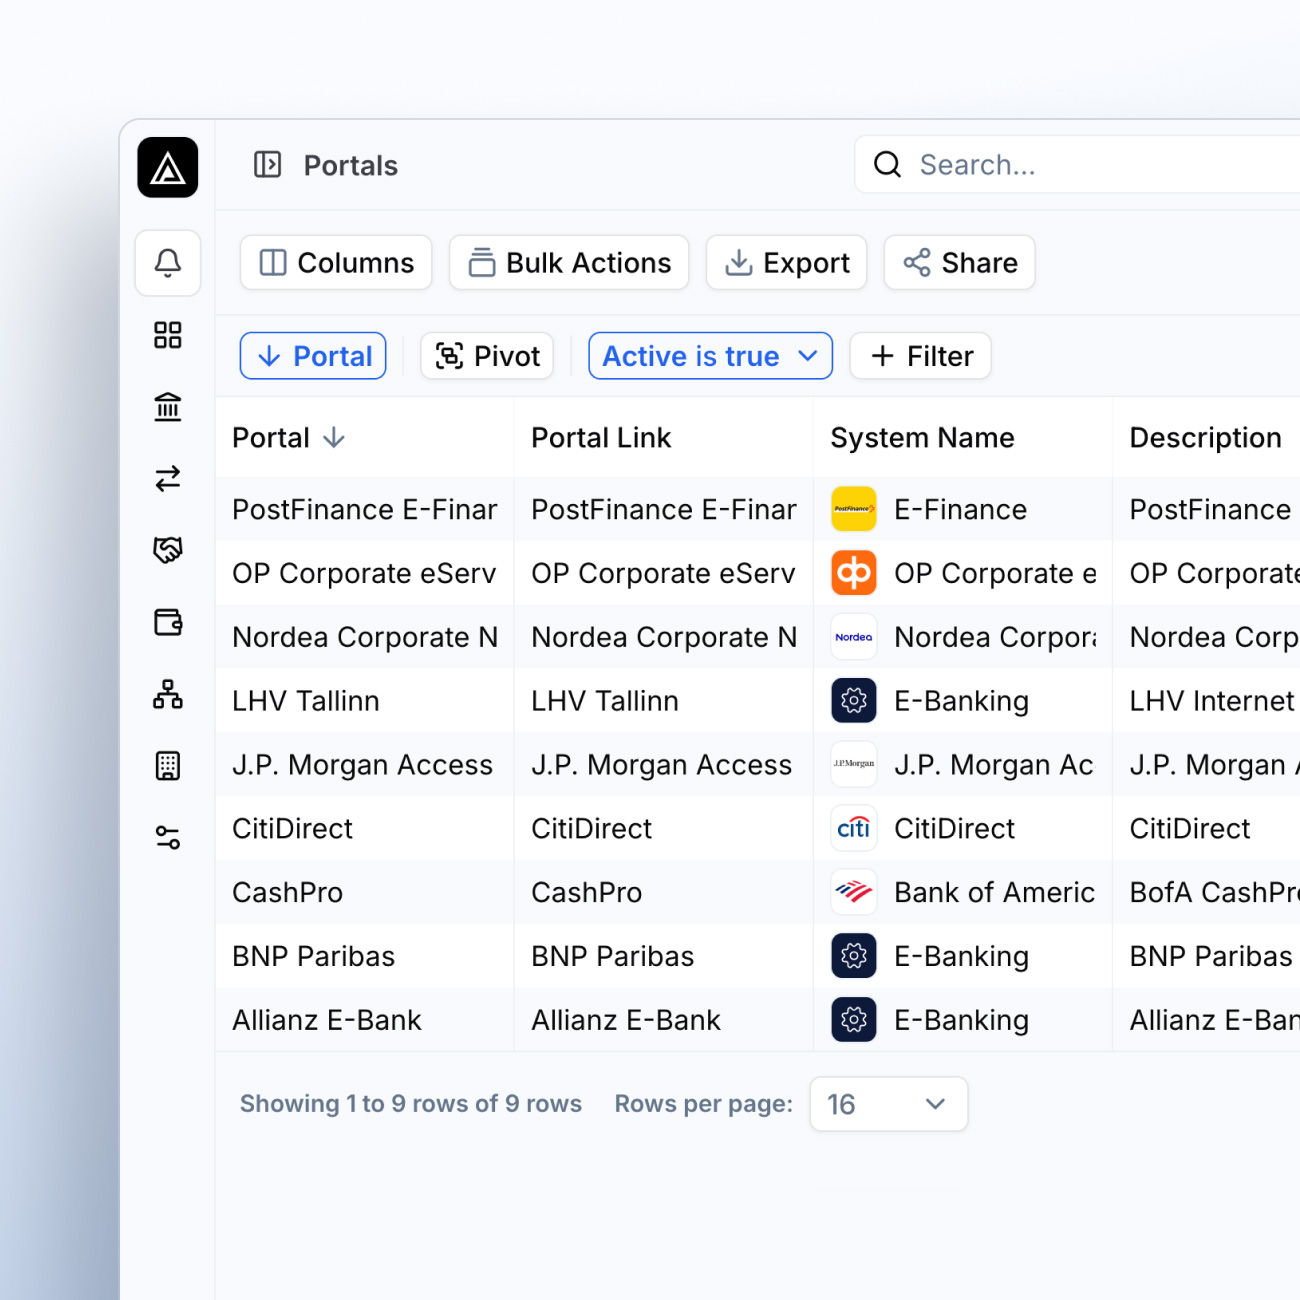Open the Bulk Actions menu
Viewport: 1300px width, 1300px height.
(569, 263)
